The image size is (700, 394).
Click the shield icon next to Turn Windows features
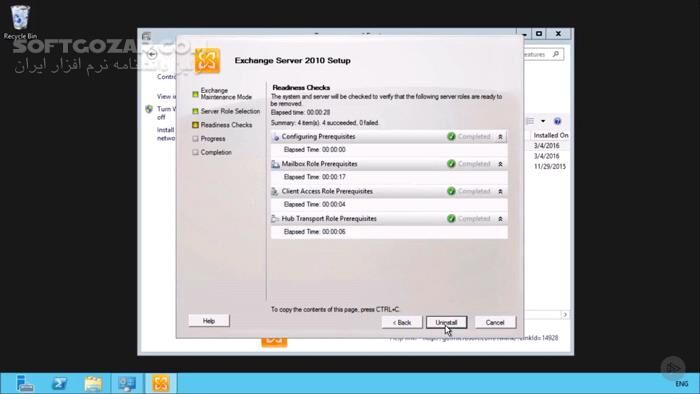pos(149,109)
